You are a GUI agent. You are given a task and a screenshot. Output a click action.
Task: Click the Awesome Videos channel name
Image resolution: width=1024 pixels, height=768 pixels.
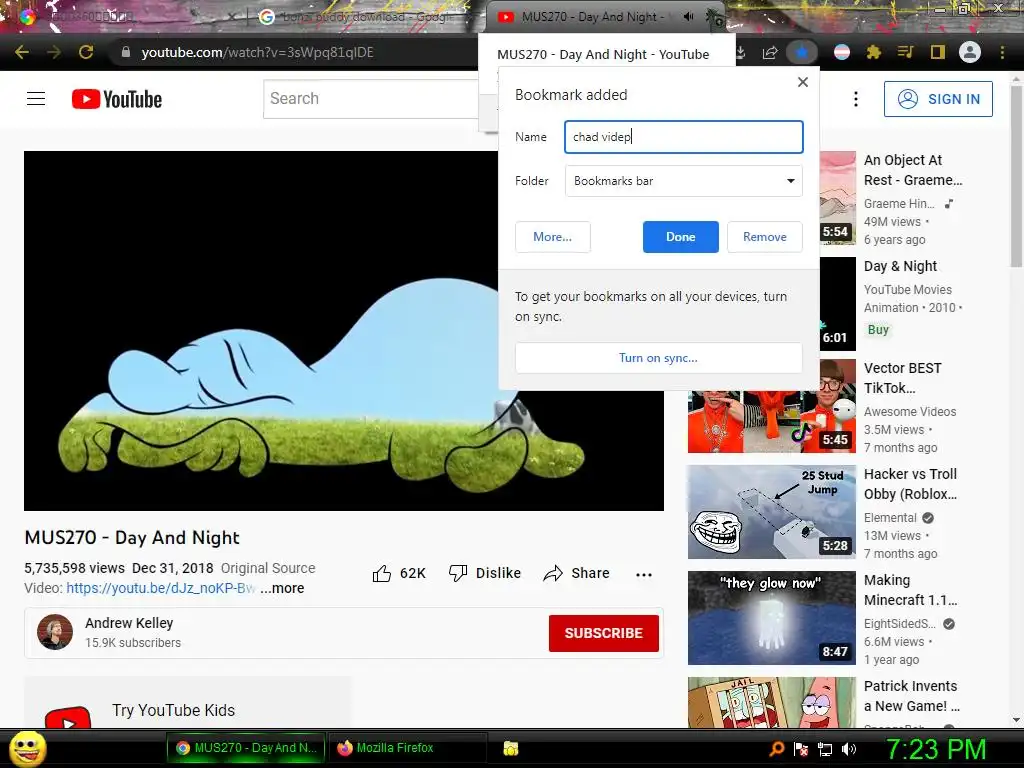(910, 412)
